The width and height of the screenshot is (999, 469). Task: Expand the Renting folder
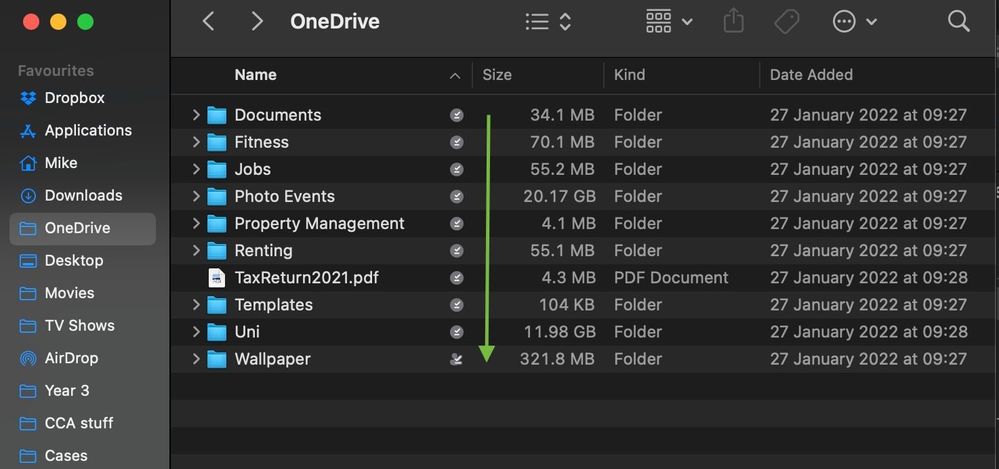tap(196, 250)
